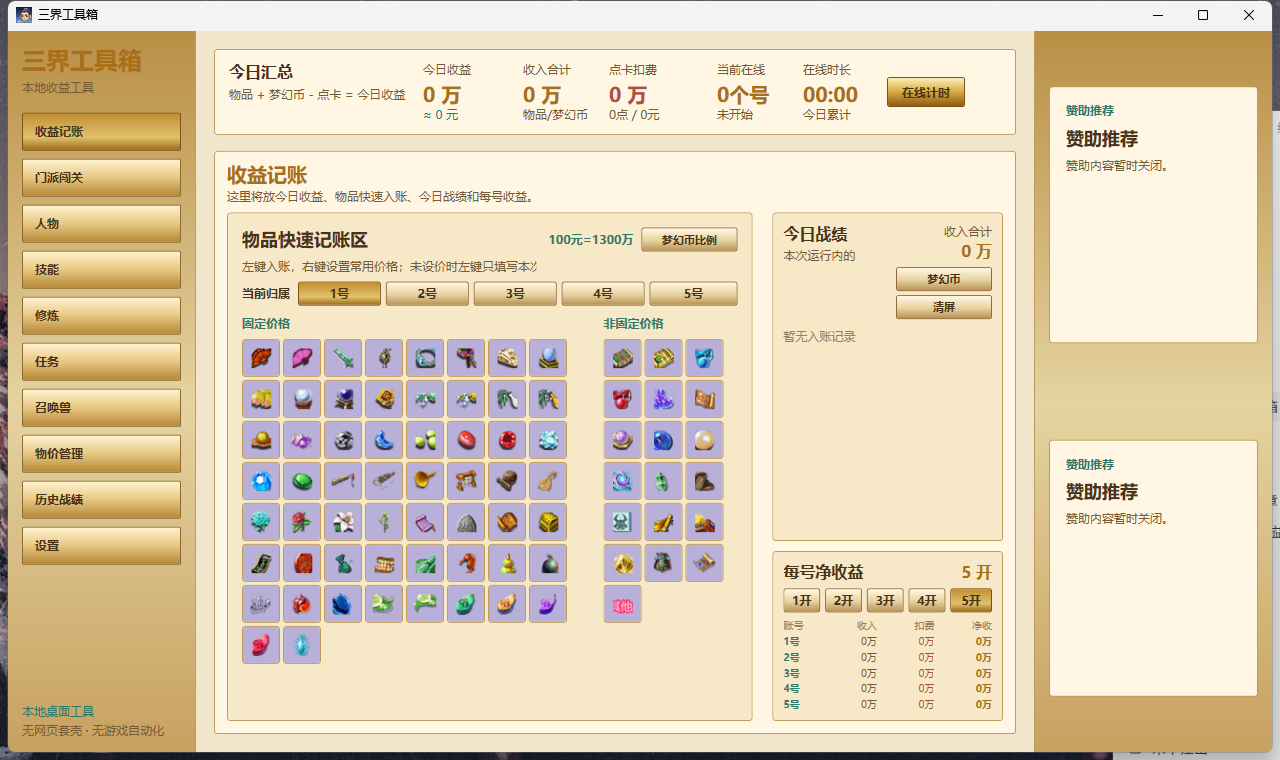Pick the green jade sword item

(343, 358)
